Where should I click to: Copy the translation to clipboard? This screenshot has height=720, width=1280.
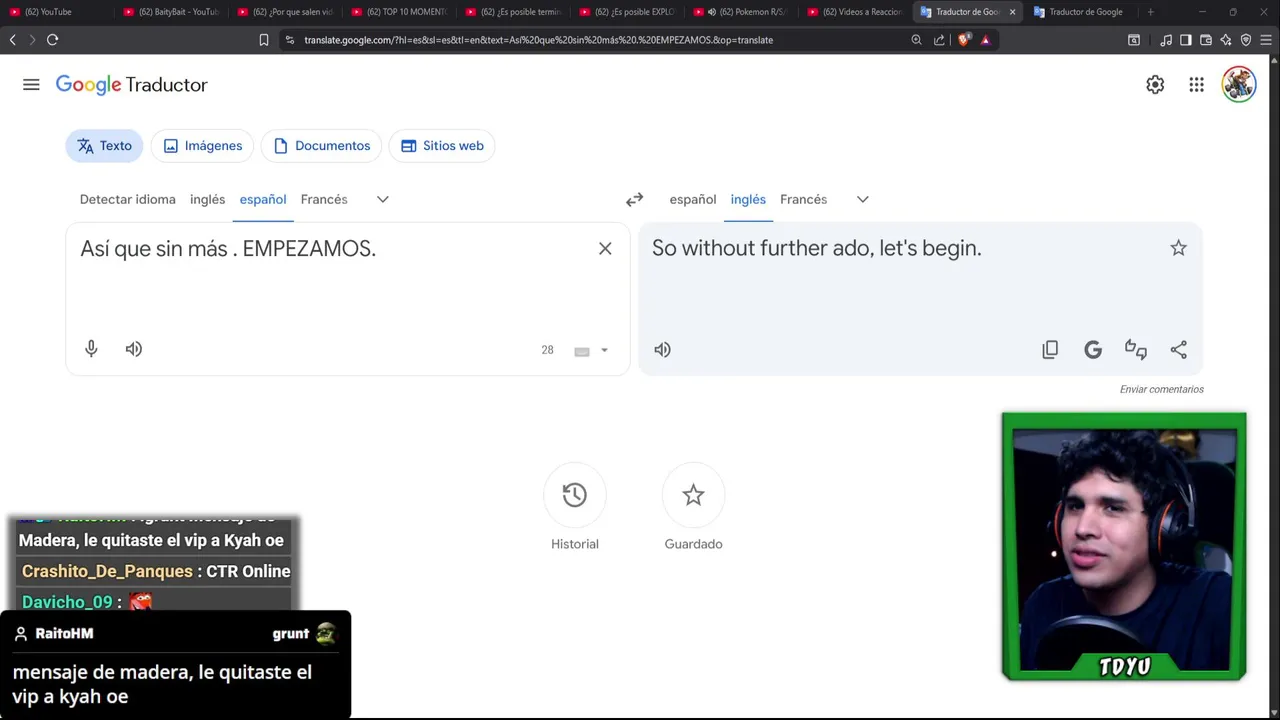[x=1050, y=350]
